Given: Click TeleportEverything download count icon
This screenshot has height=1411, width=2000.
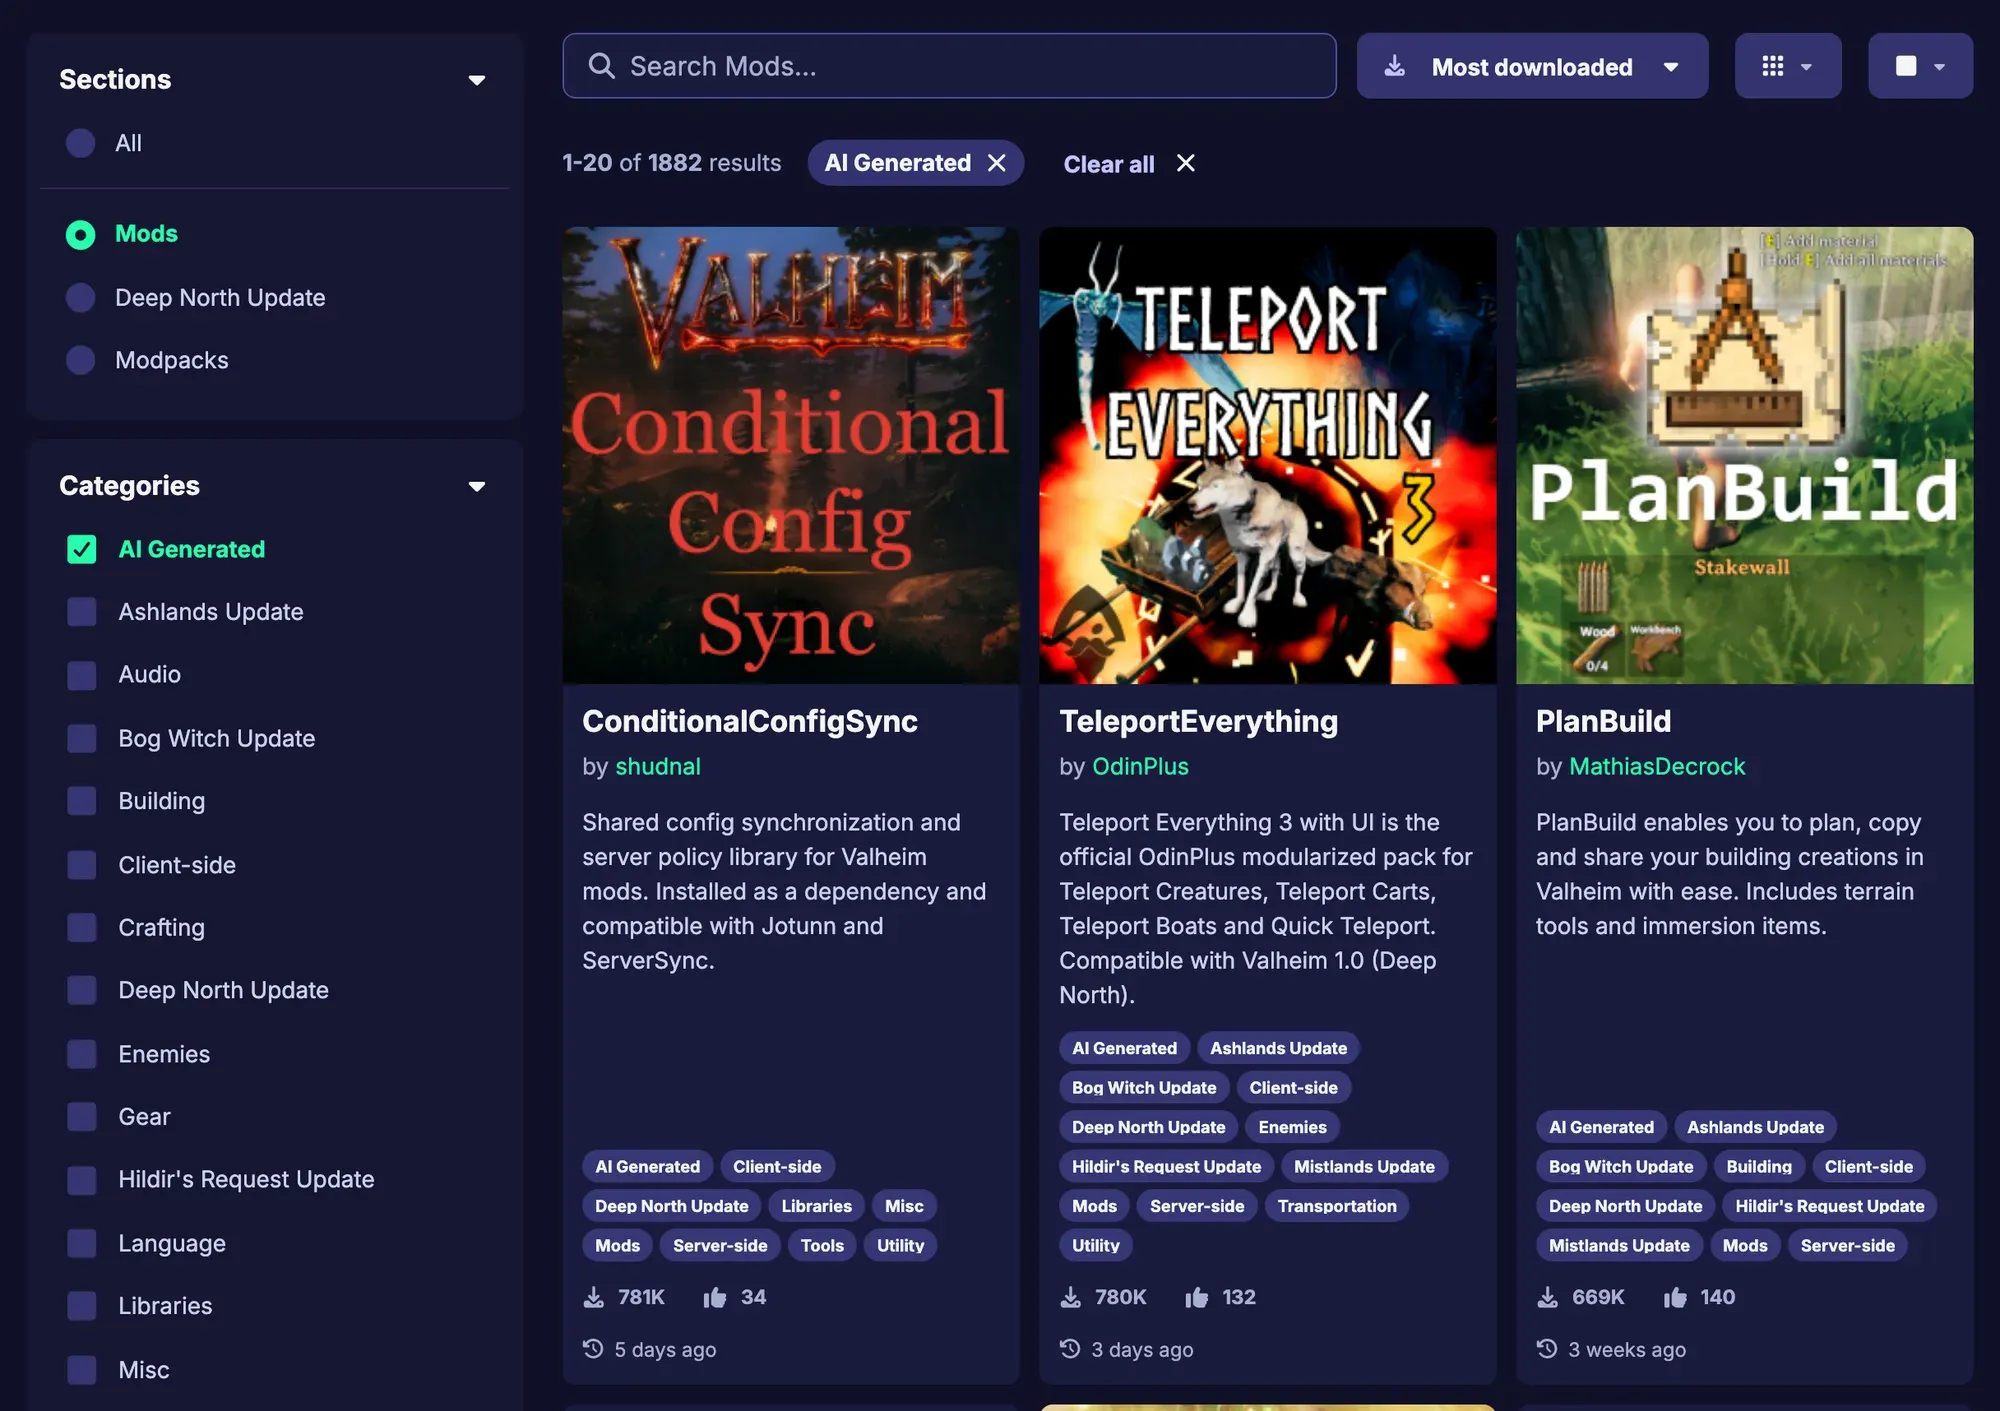Looking at the screenshot, I should pyautogui.click(x=1071, y=1297).
